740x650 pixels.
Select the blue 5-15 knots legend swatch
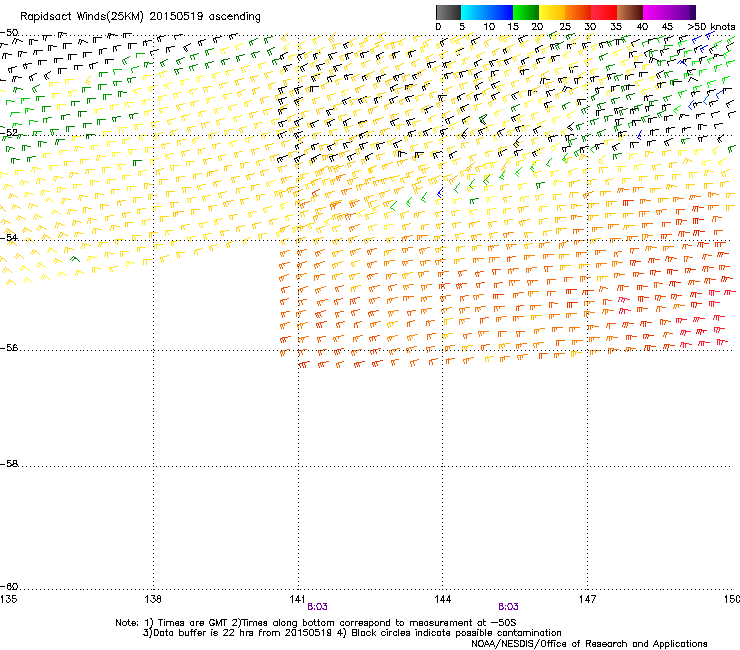point(487,12)
